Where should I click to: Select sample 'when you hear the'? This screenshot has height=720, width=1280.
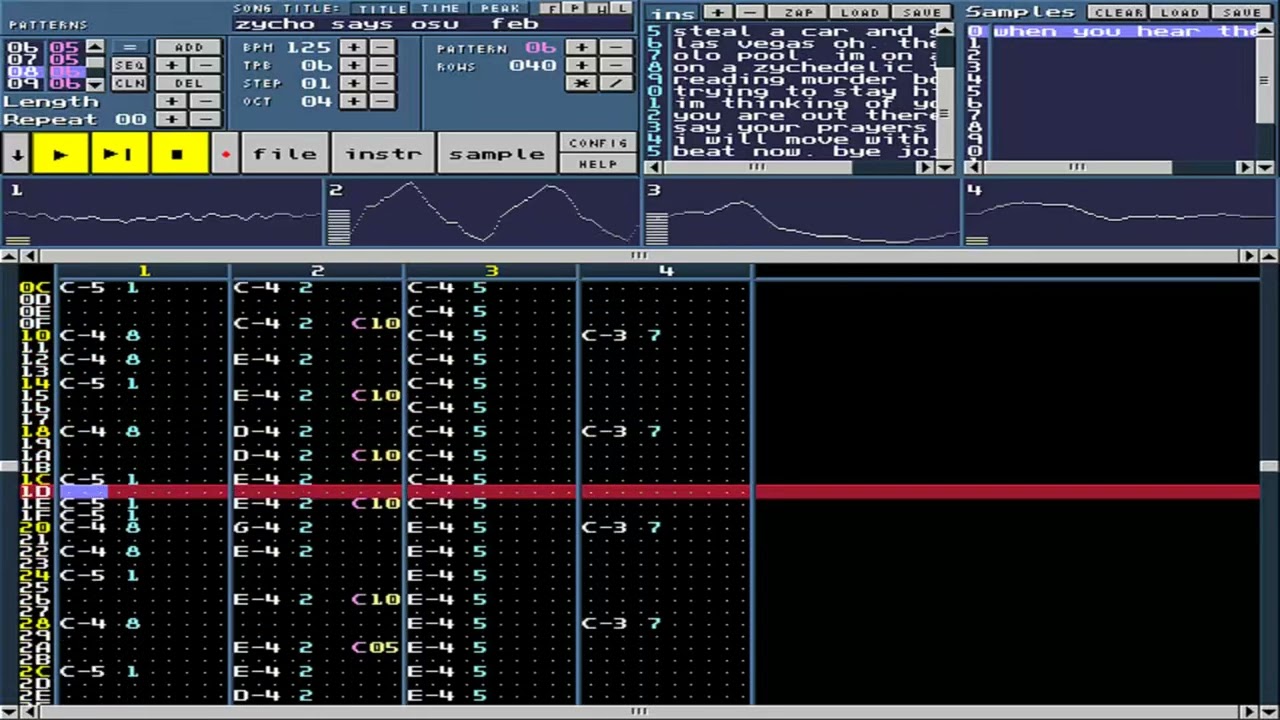[1125, 31]
